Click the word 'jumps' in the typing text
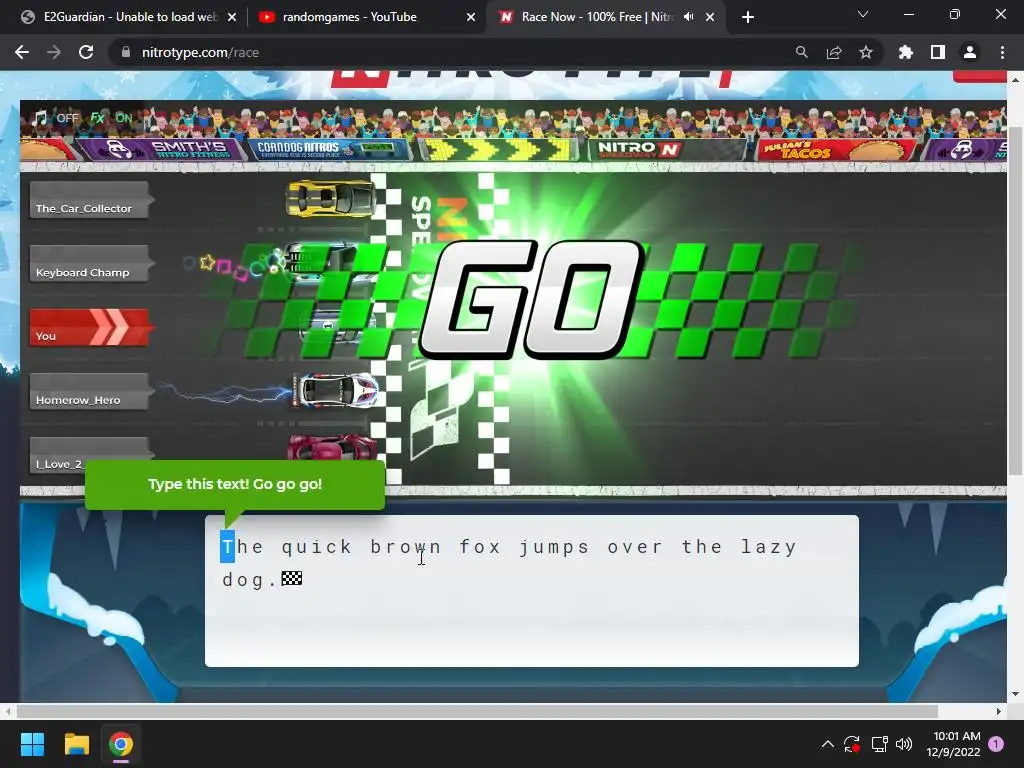The image size is (1024, 768). click(x=554, y=547)
